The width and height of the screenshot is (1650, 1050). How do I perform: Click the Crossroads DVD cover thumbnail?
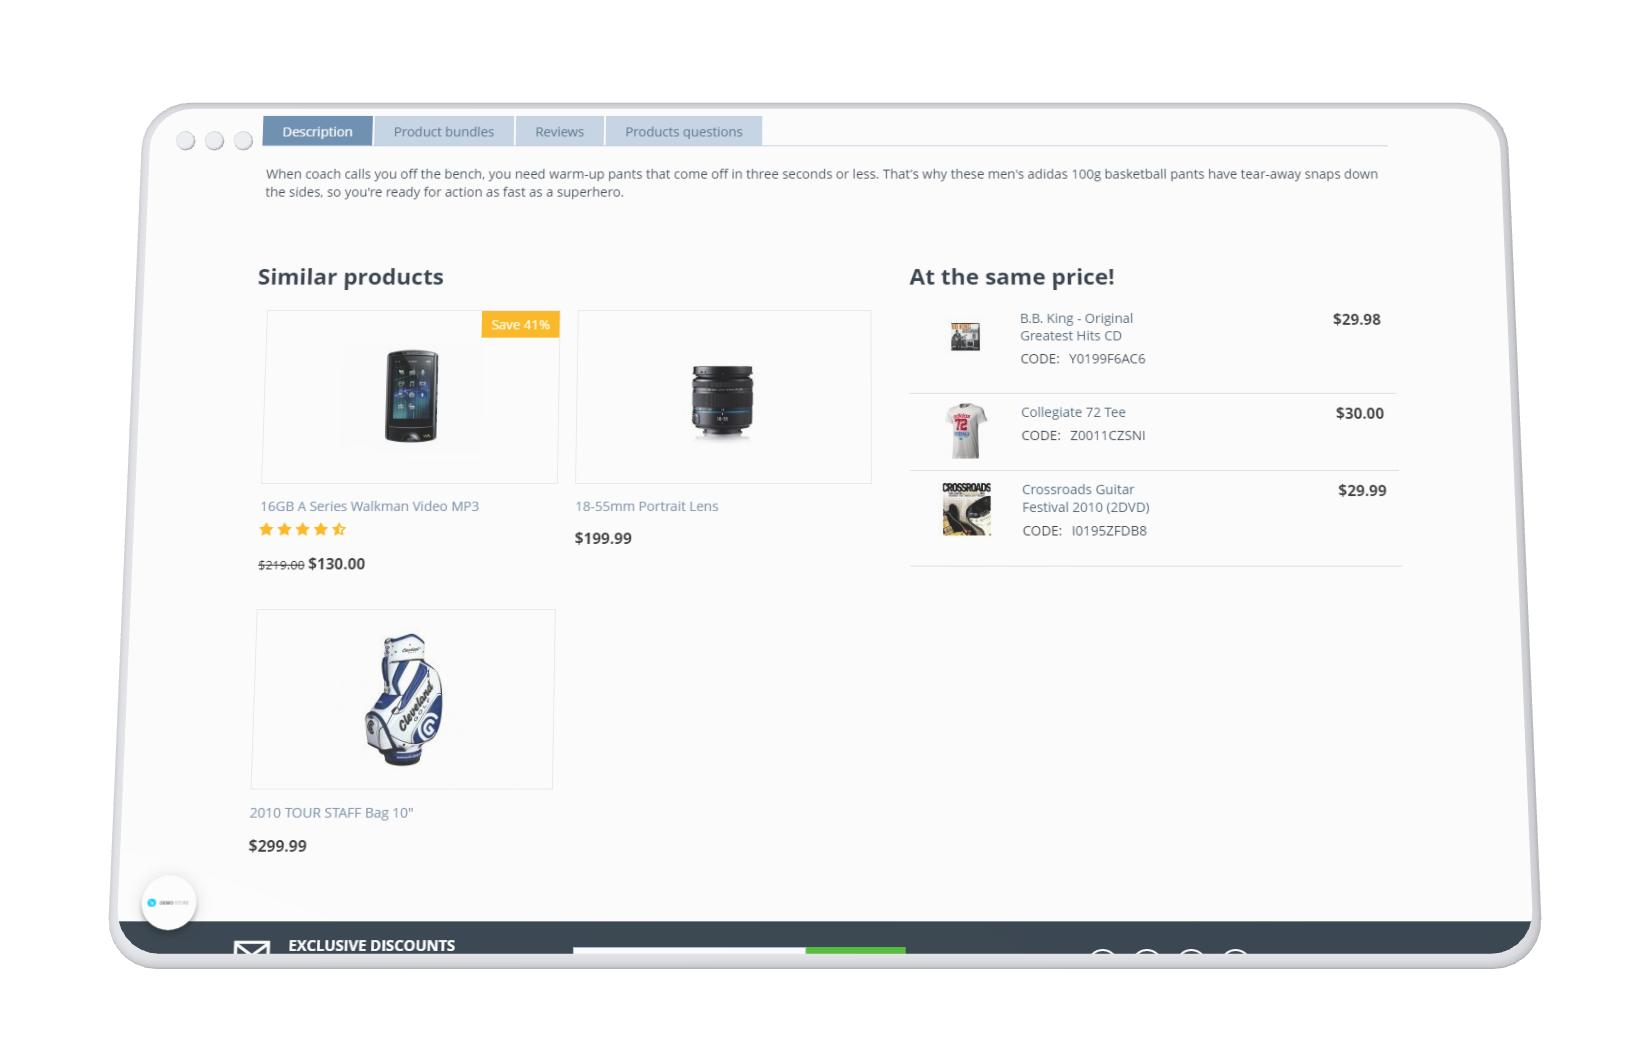pos(966,509)
